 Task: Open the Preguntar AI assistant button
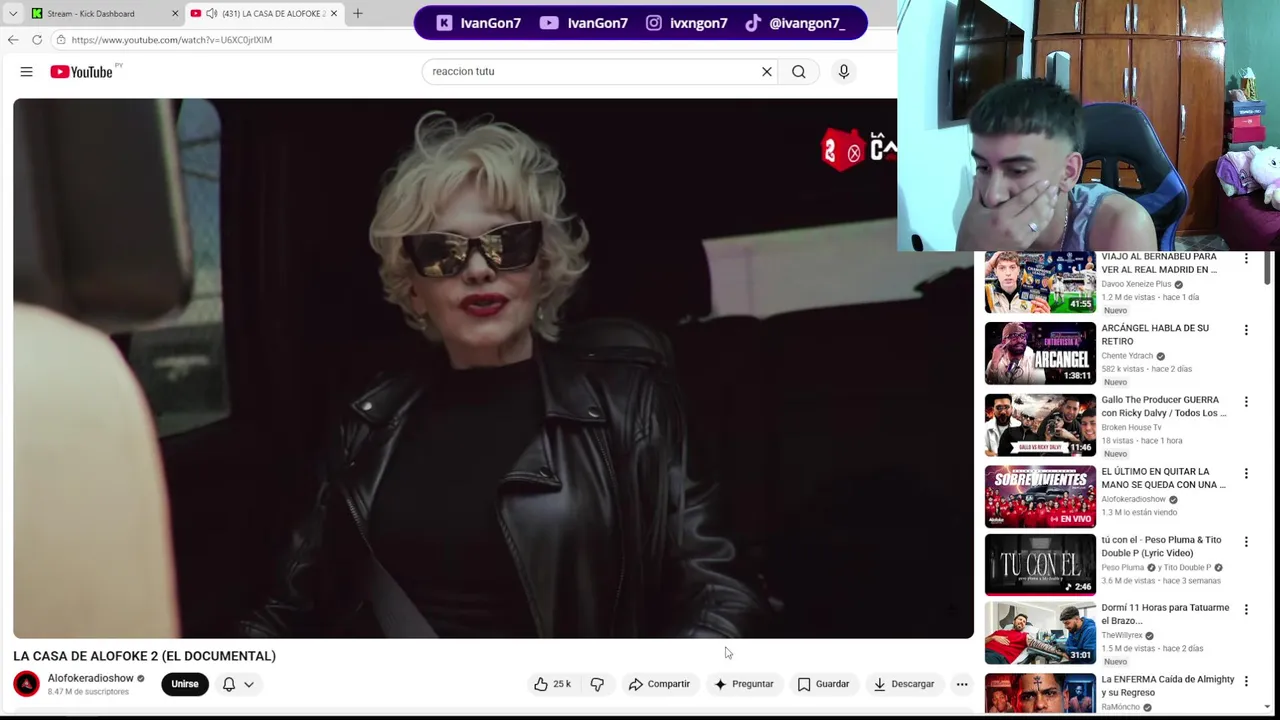click(743, 684)
